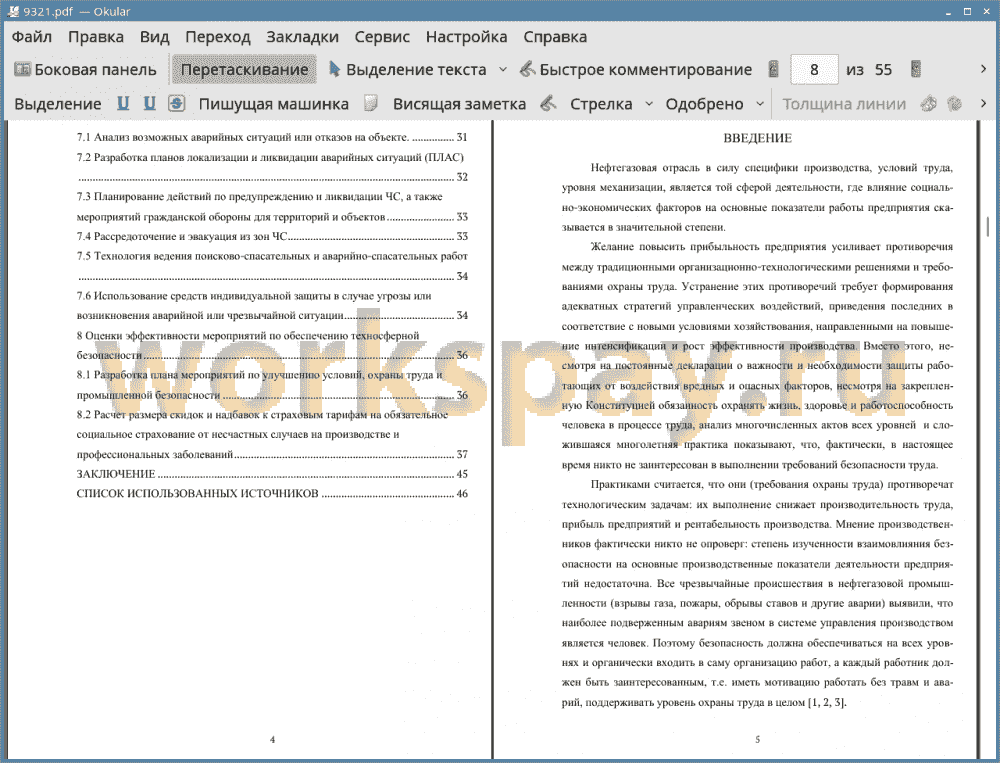Click the total pages button showing 55
The height and width of the screenshot is (763, 1000).
[883, 70]
